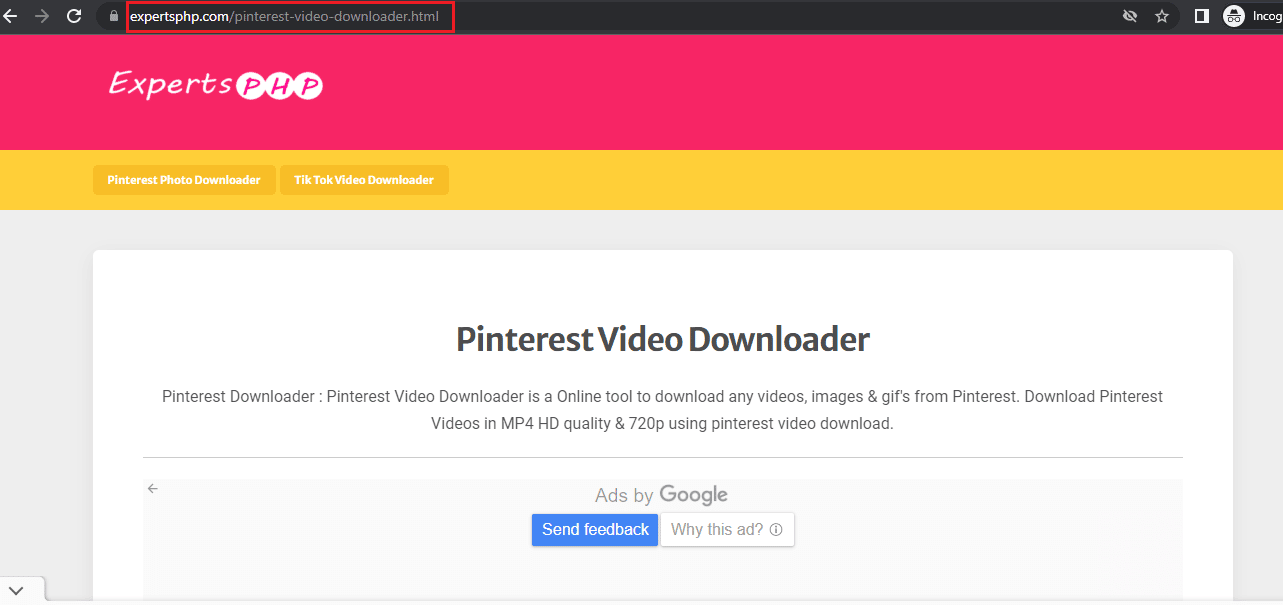Click the browser back arrow
1283x605 pixels.
pos(10,16)
